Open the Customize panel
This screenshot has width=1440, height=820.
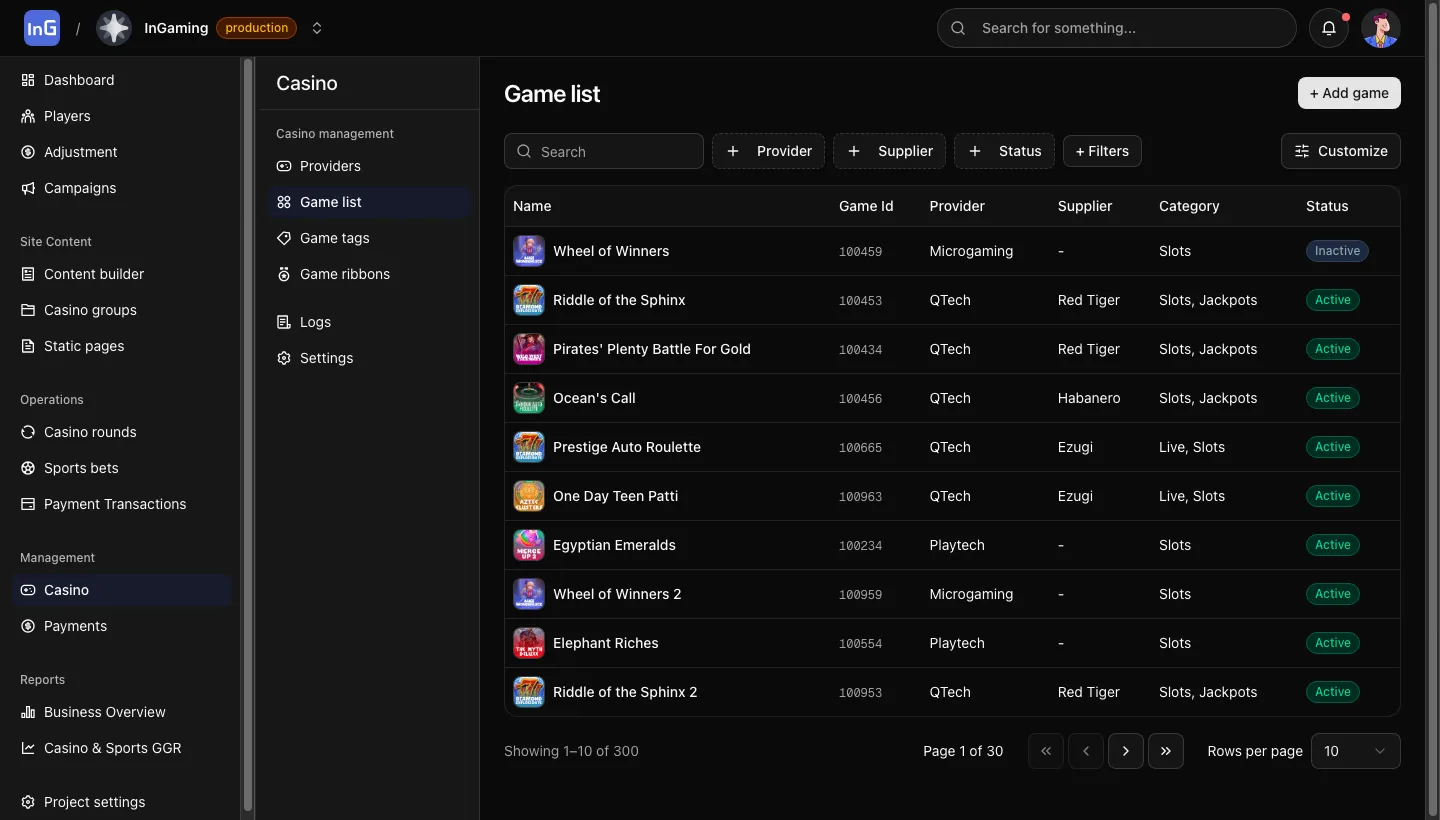click(1340, 151)
